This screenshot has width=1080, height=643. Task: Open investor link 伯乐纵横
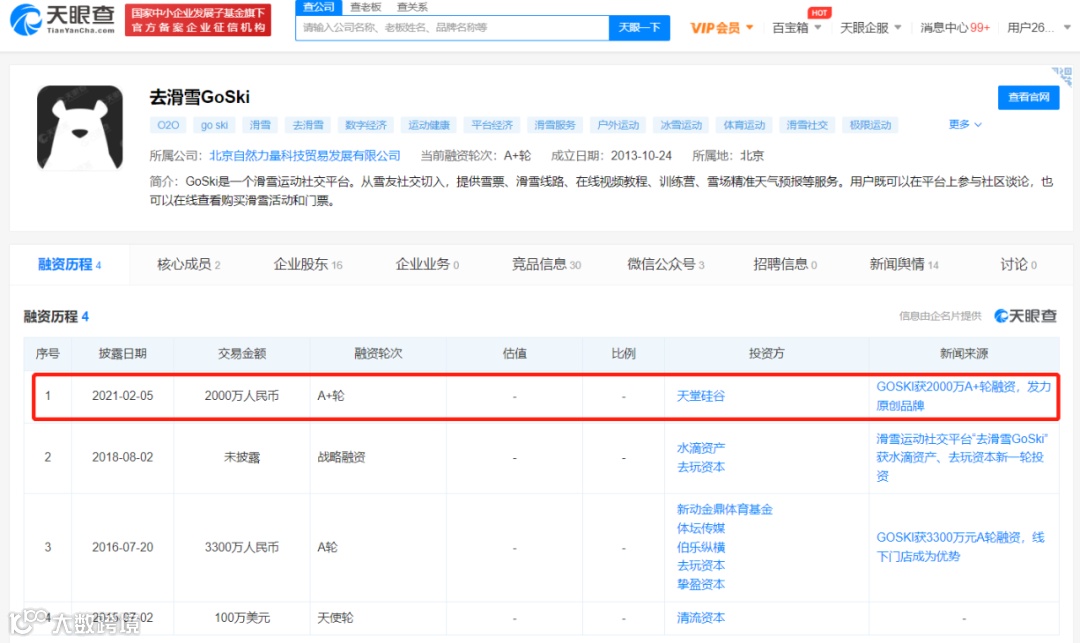point(700,547)
